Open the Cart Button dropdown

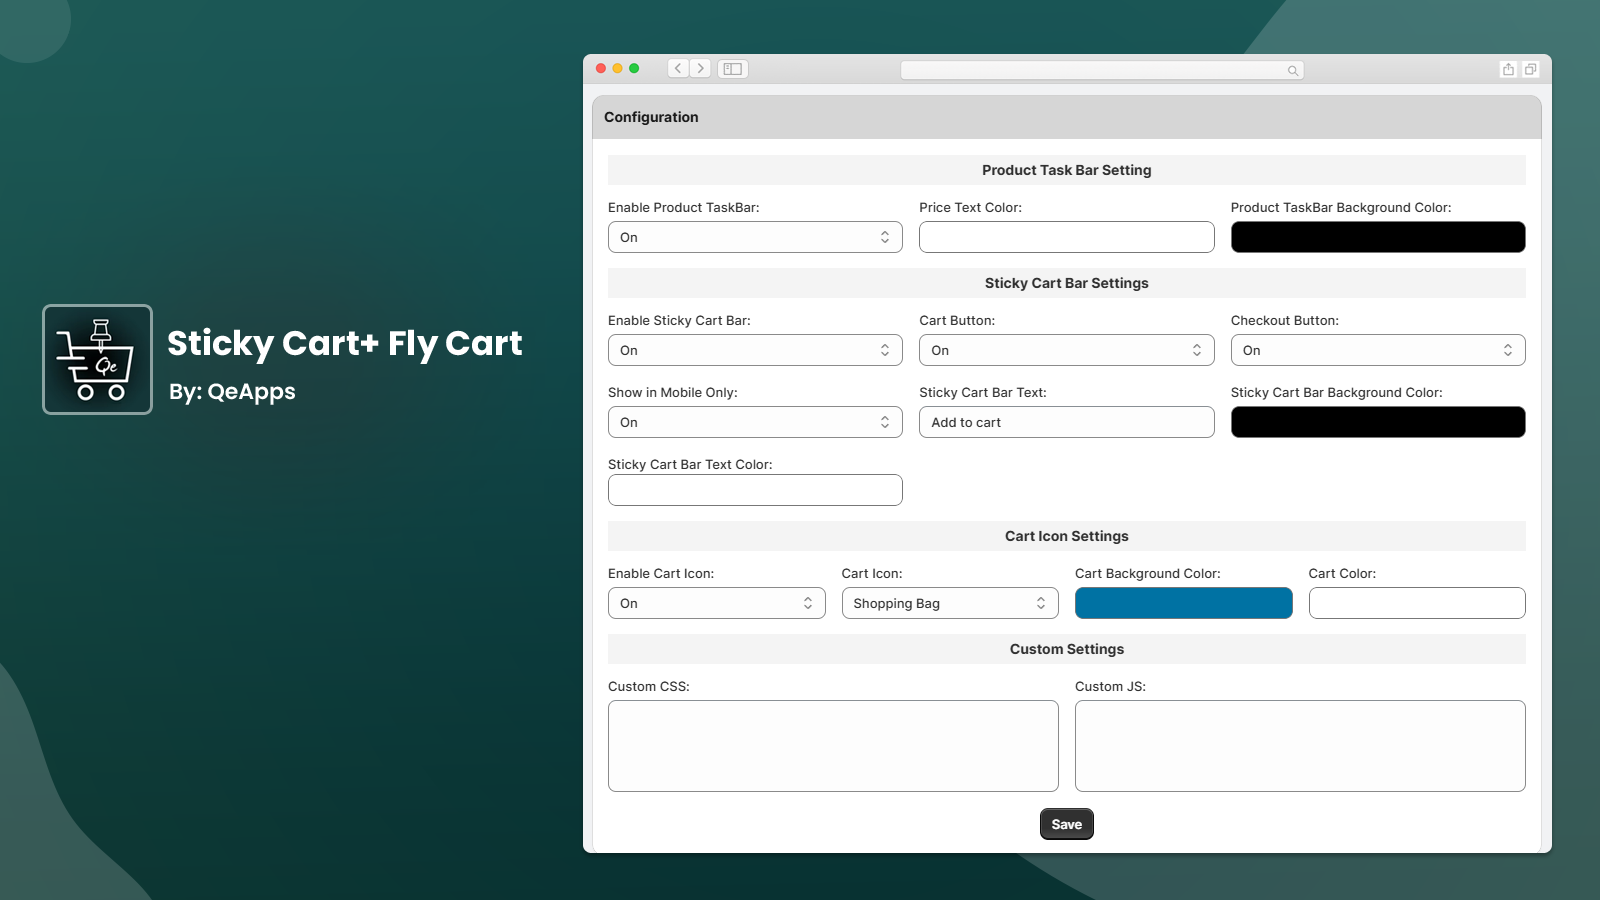coord(1066,350)
